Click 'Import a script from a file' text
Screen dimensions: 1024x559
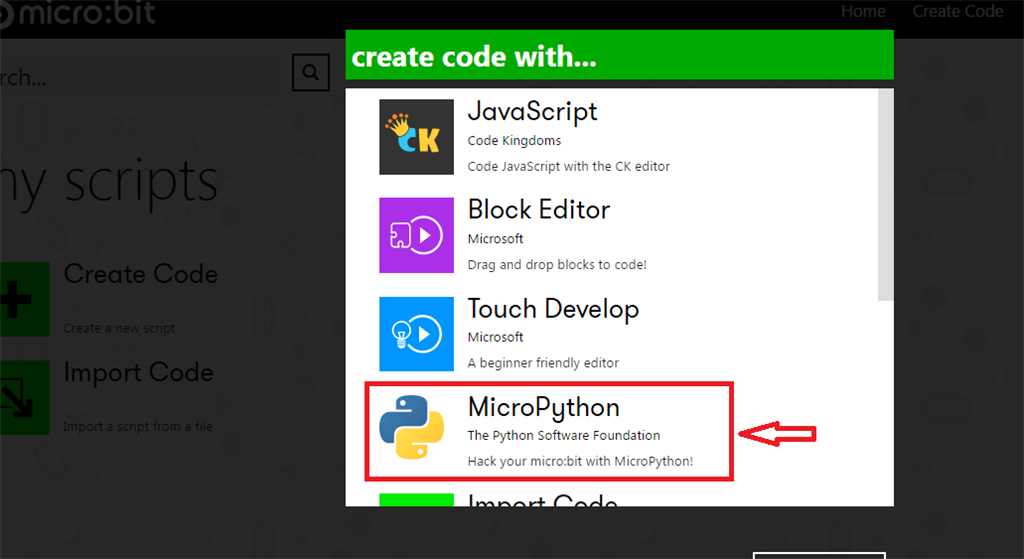138,426
